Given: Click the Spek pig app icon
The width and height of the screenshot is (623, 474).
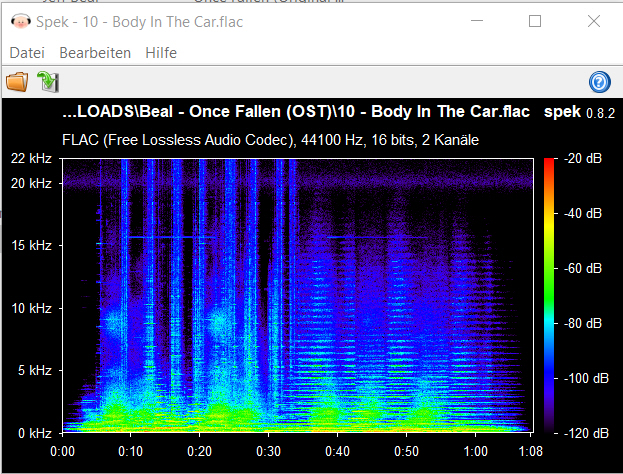Looking at the screenshot, I should tap(21, 21).
